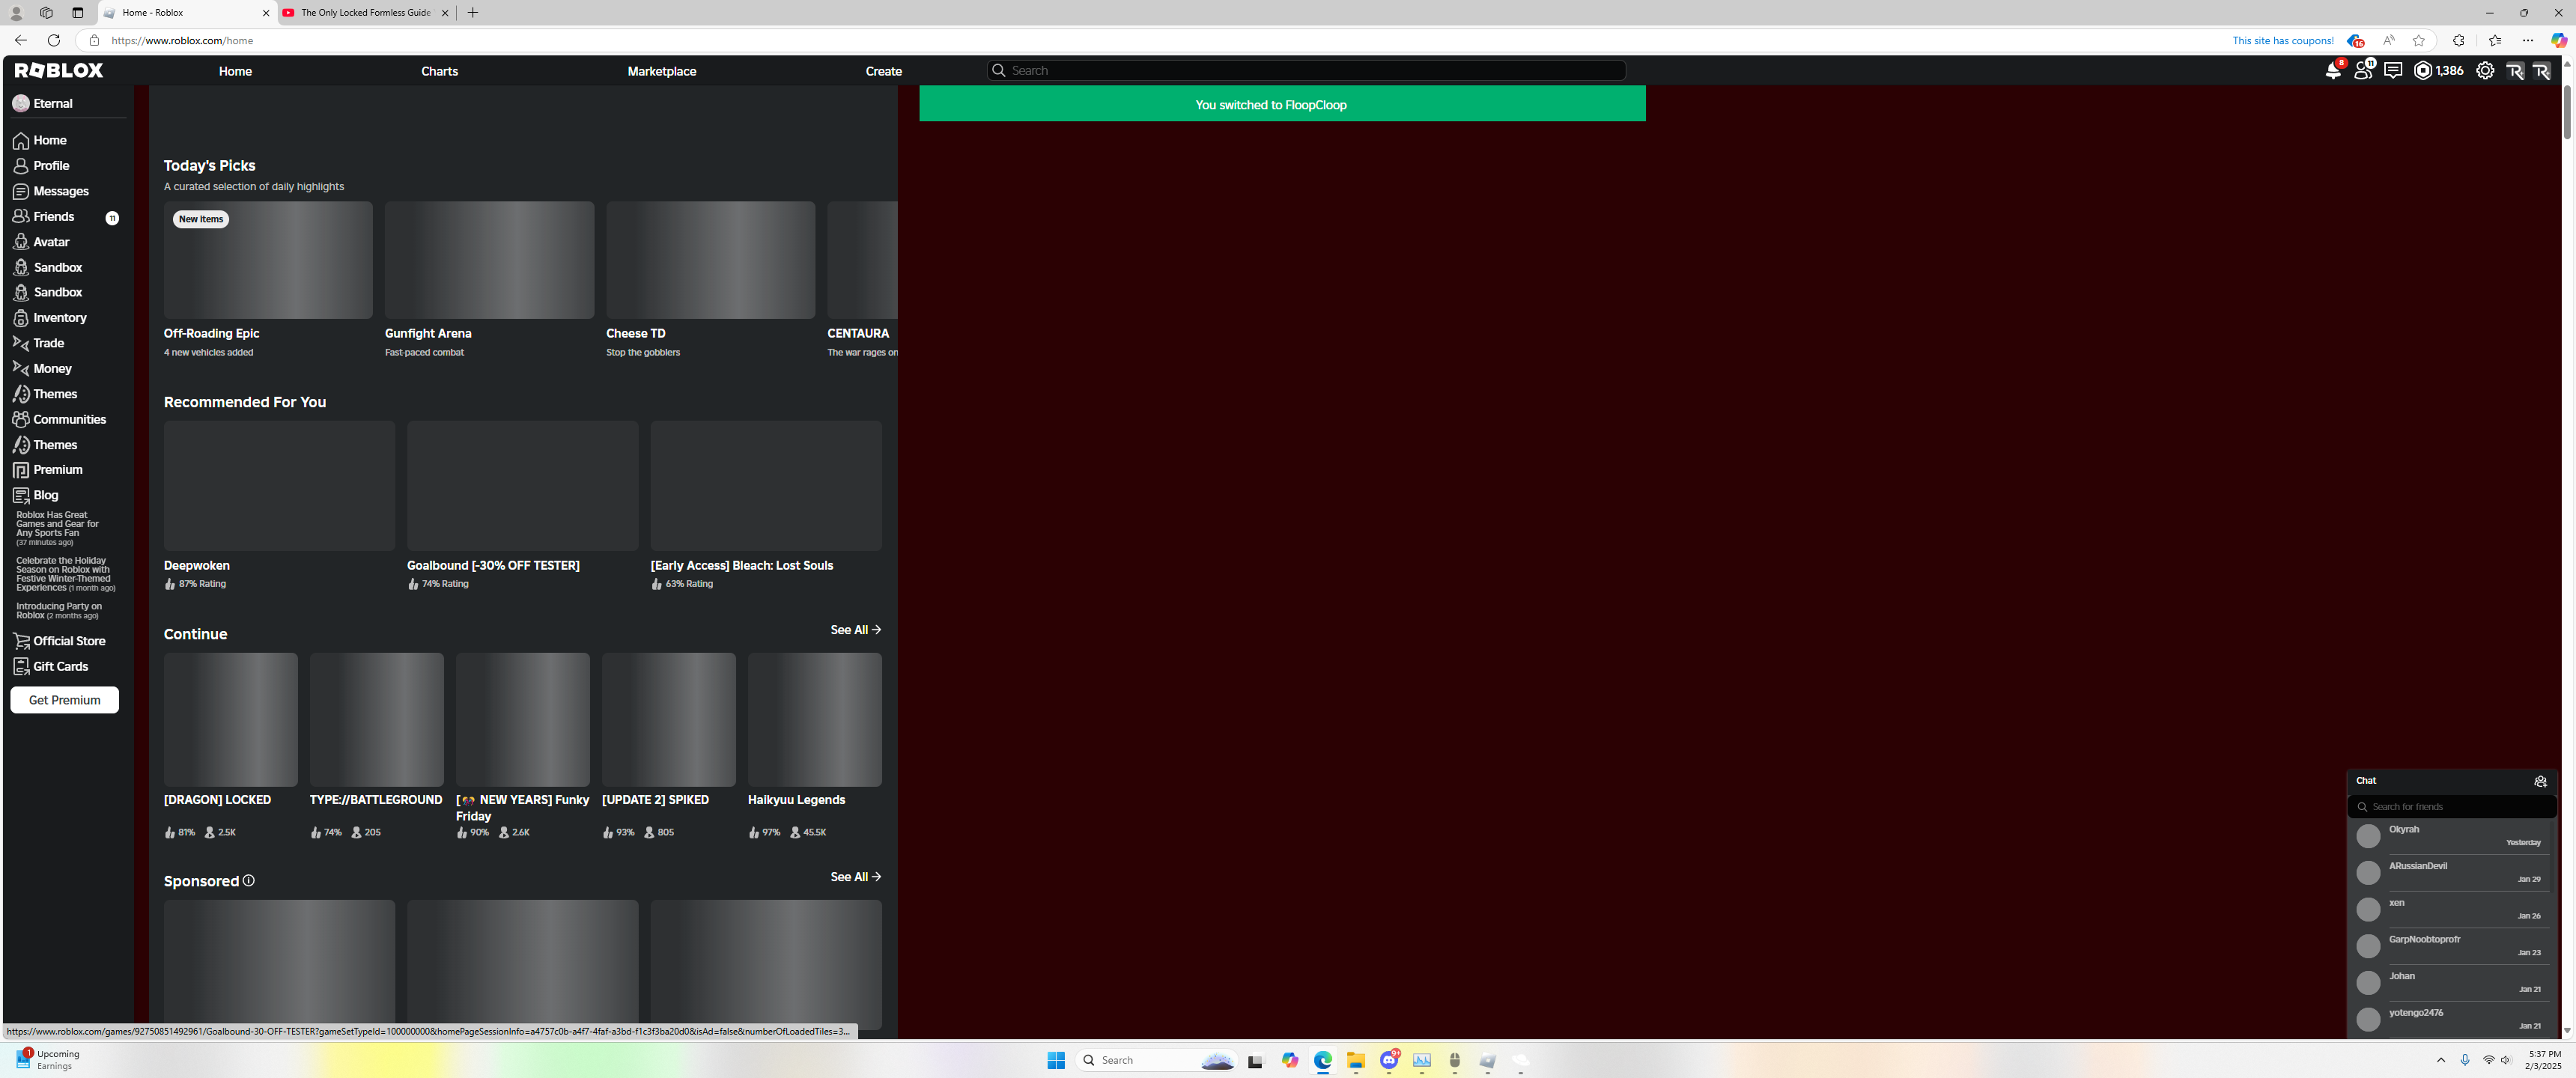Click the chat bubble icon in Roblox header
Screen dimensions: 2576x1078
[2393, 71]
